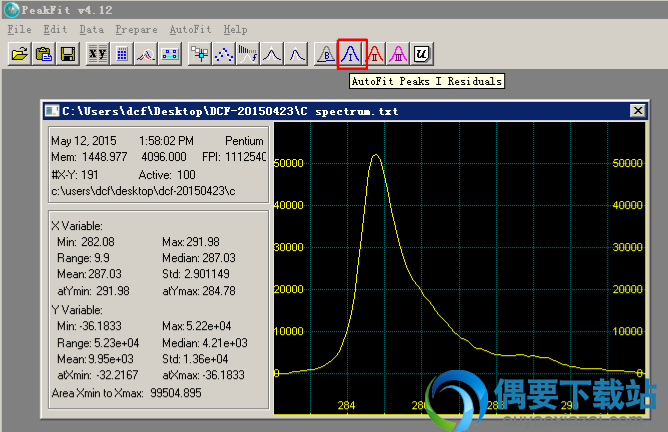Click the user-defined function U icon
Screen dimensions: 668x432
point(422,54)
